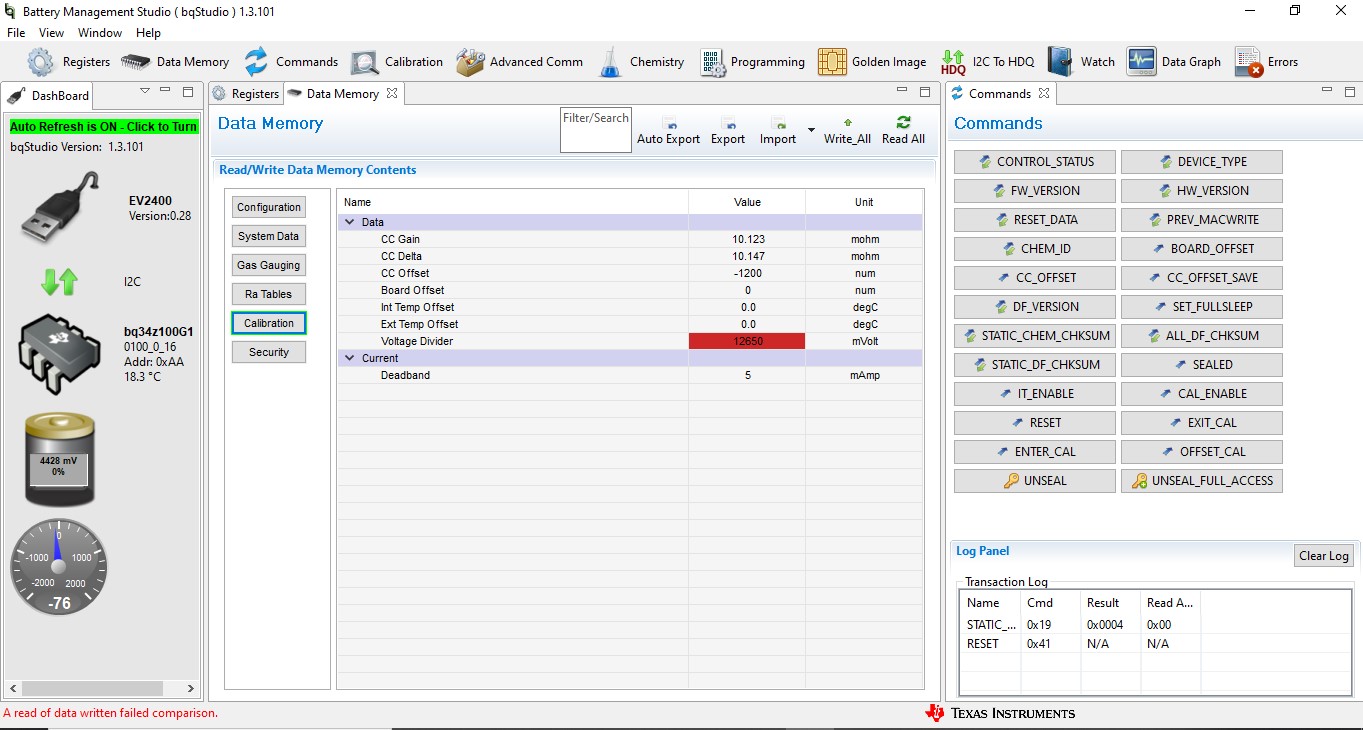Toggle Auto Refresh ON green banner
The image size is (1363, 730).
(104, 127)
